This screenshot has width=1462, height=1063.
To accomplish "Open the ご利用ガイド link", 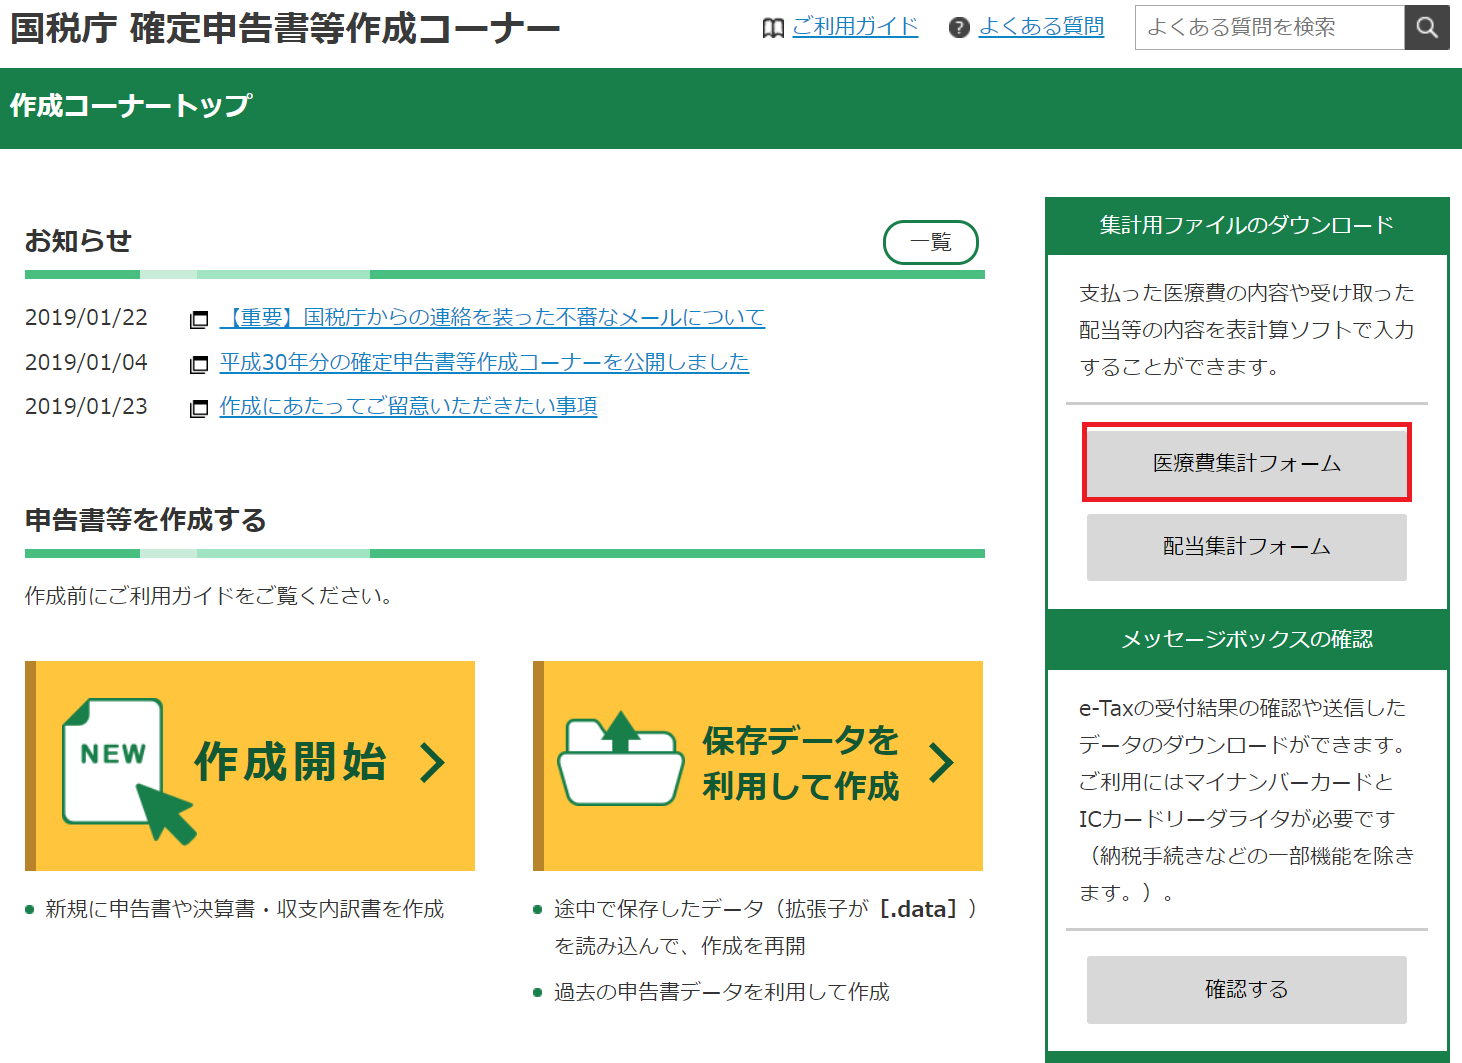I will pyautogui.click(x=855, y=27).
